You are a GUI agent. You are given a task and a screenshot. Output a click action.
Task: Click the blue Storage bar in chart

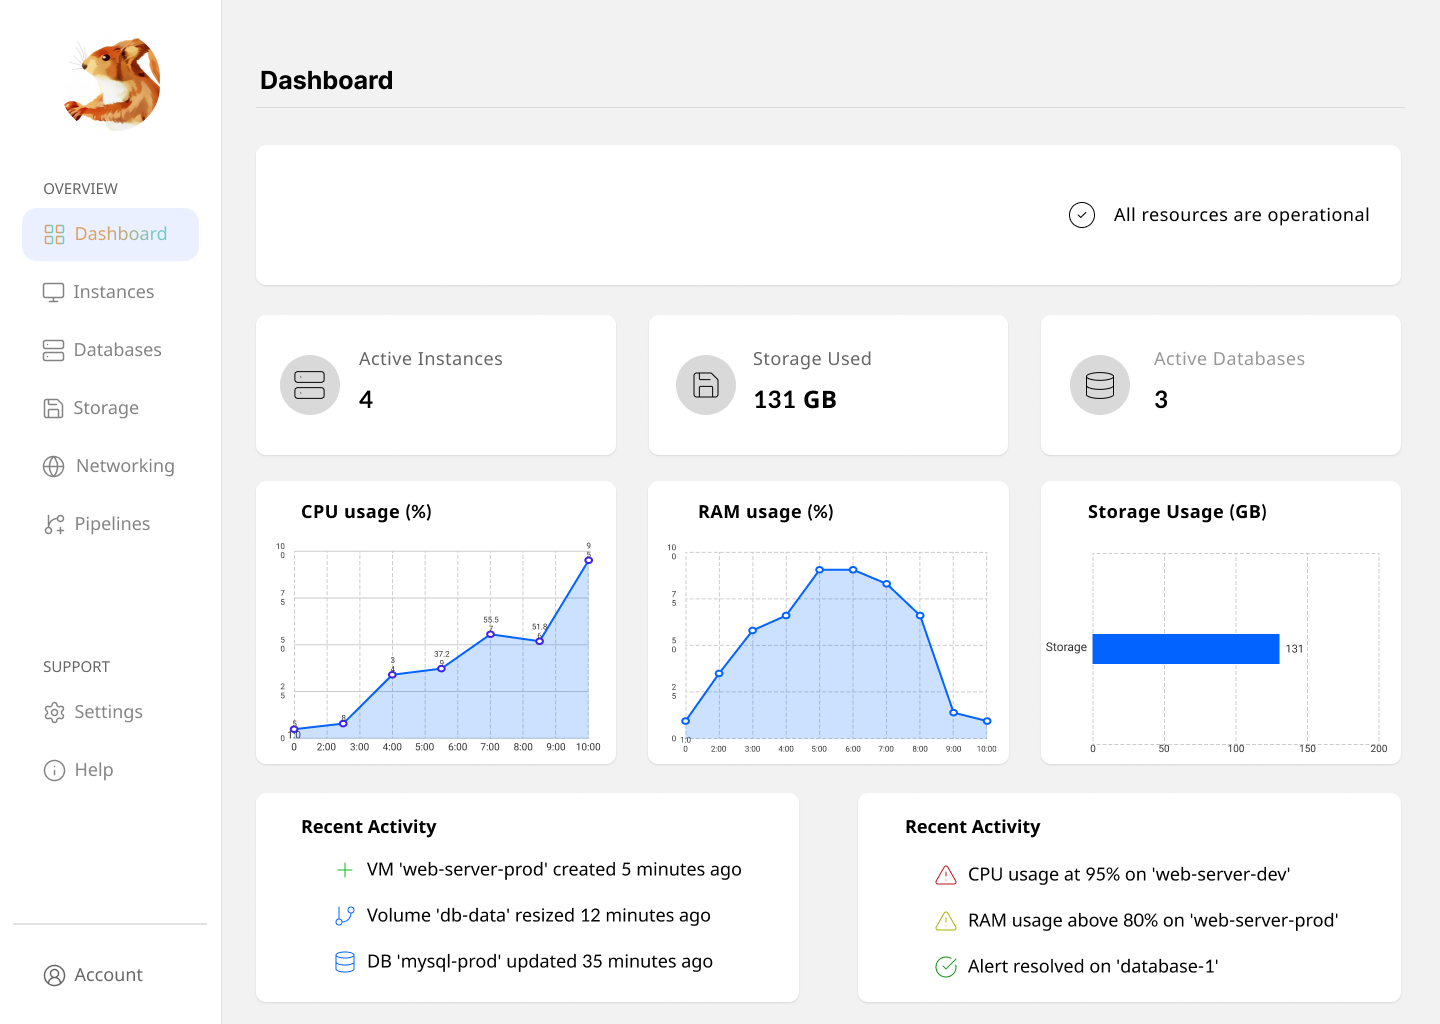(x=1185, y=649)
